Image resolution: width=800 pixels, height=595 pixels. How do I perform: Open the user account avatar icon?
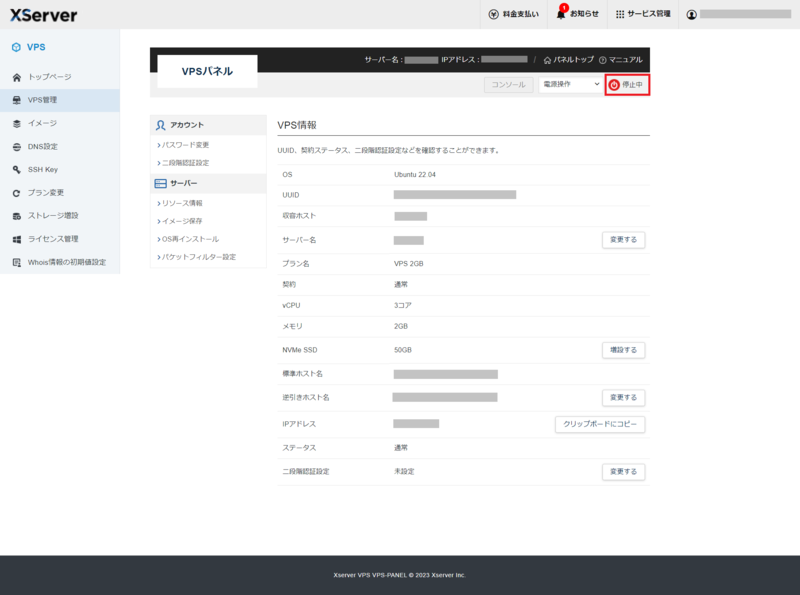tap(691, 15)
